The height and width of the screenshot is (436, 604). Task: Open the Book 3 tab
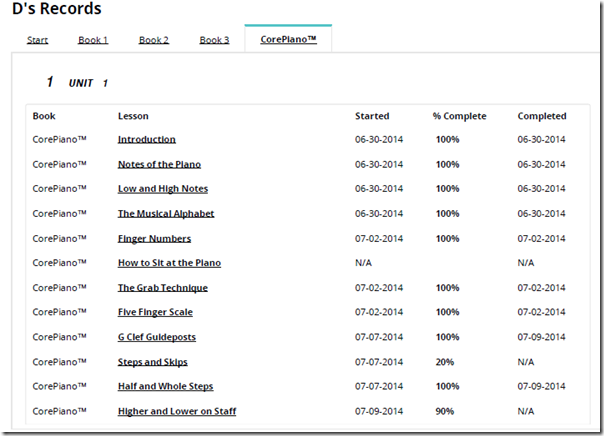[214, 40]
